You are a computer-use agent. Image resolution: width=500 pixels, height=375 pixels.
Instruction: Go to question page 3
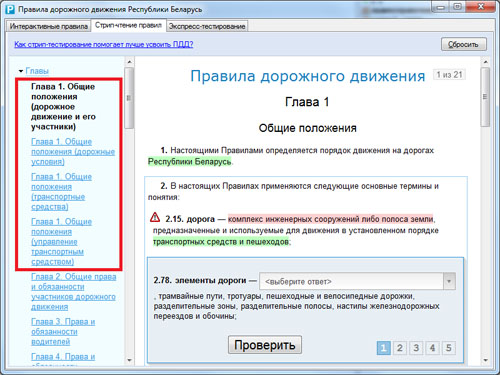[416, 348]
